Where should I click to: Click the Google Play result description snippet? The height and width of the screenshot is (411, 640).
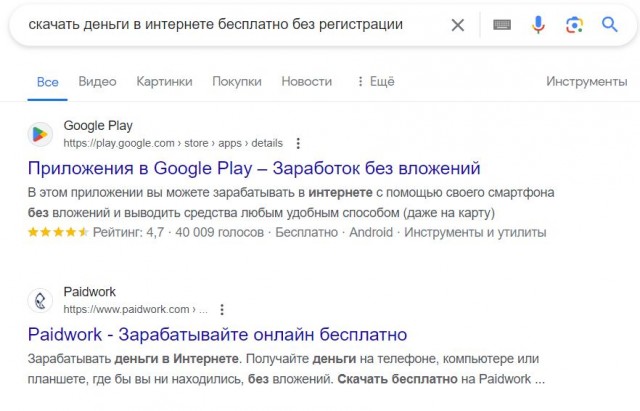coord(291,202)
